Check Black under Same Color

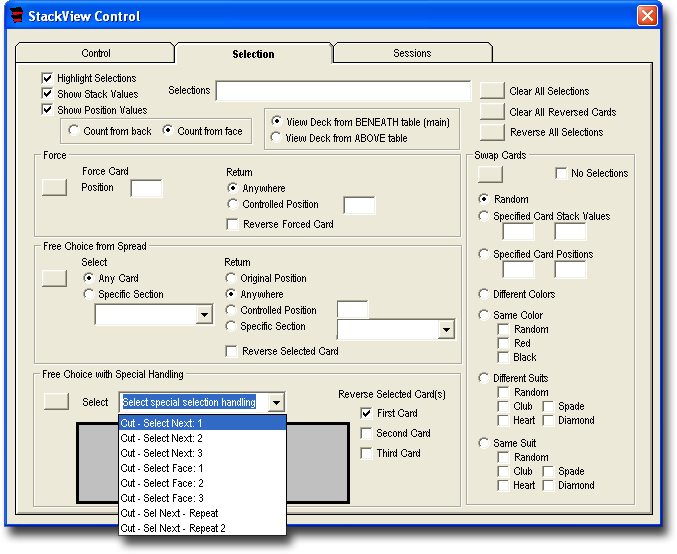click(x=503, y=357)
